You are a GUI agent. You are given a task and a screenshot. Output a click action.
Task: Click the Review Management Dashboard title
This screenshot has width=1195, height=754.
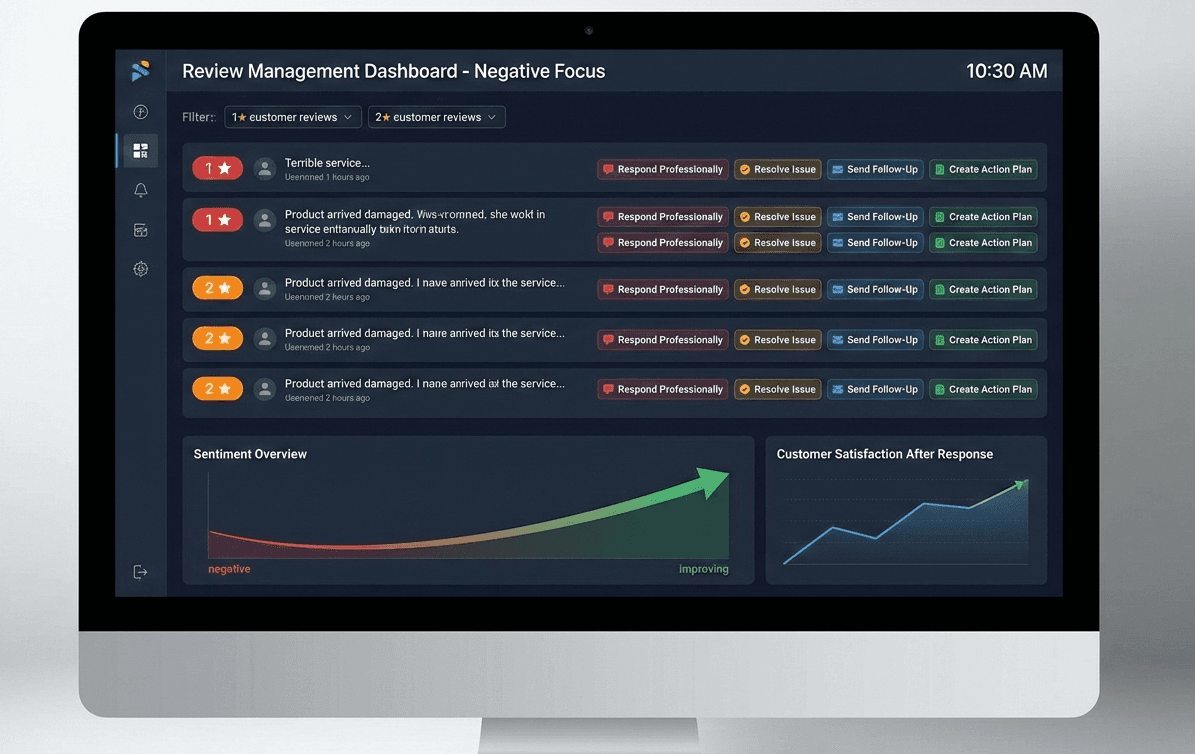pyautogui.click(x=393, y=70)
